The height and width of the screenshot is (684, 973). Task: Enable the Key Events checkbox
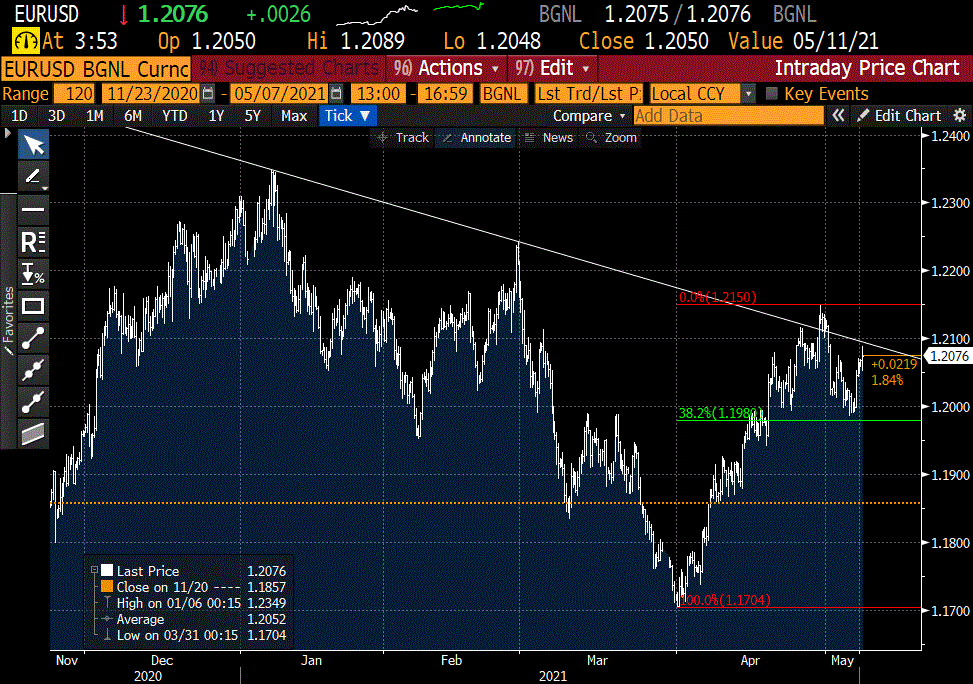[x=771, y=93]
